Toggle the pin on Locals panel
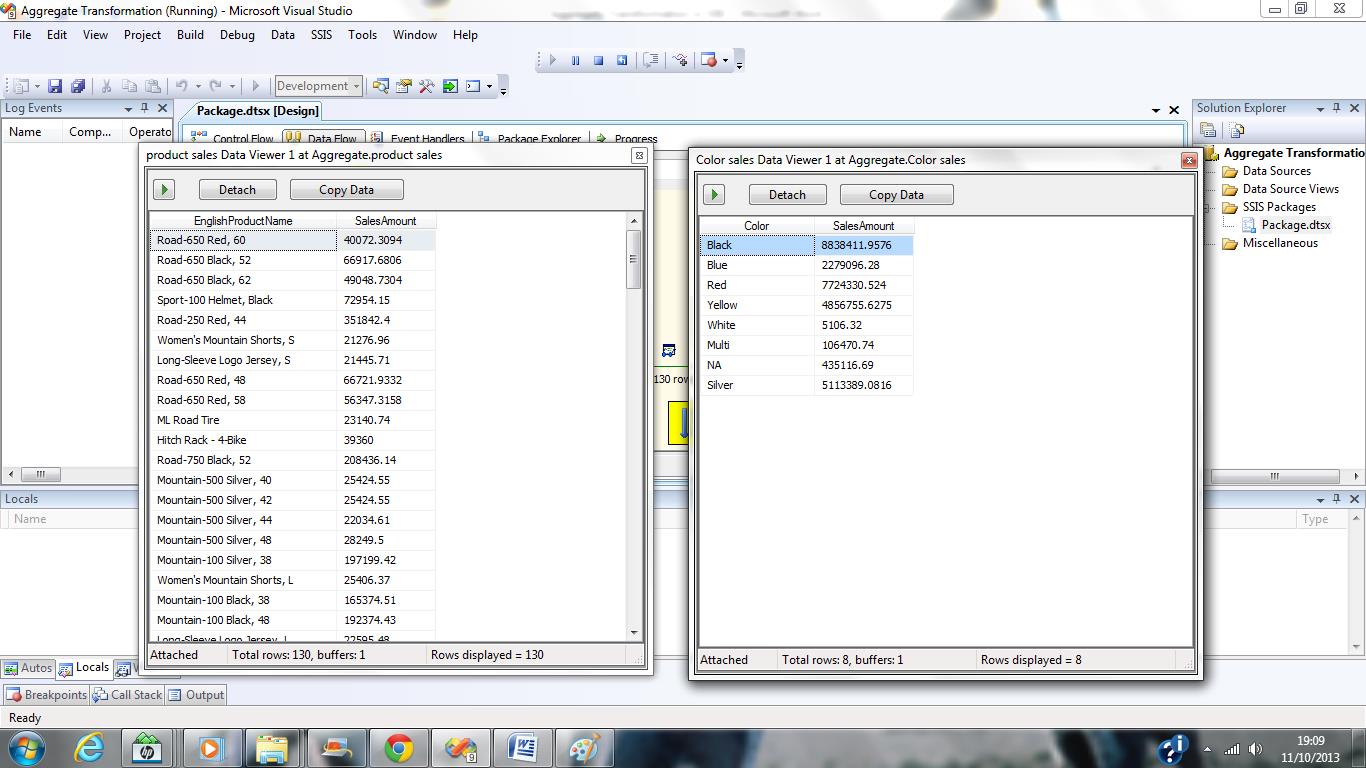Screen dimensions: 1366x768 coord(1338,498)
